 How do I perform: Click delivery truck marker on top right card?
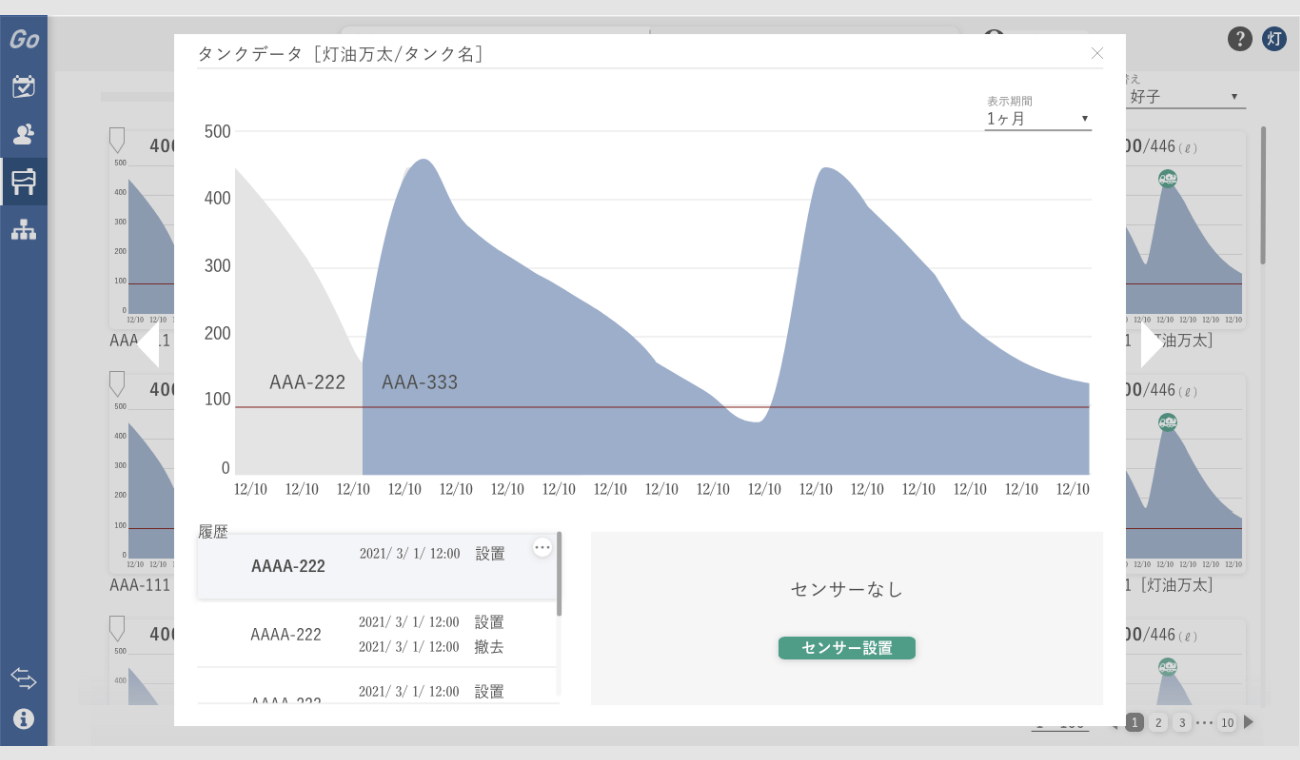point(1168,178)
